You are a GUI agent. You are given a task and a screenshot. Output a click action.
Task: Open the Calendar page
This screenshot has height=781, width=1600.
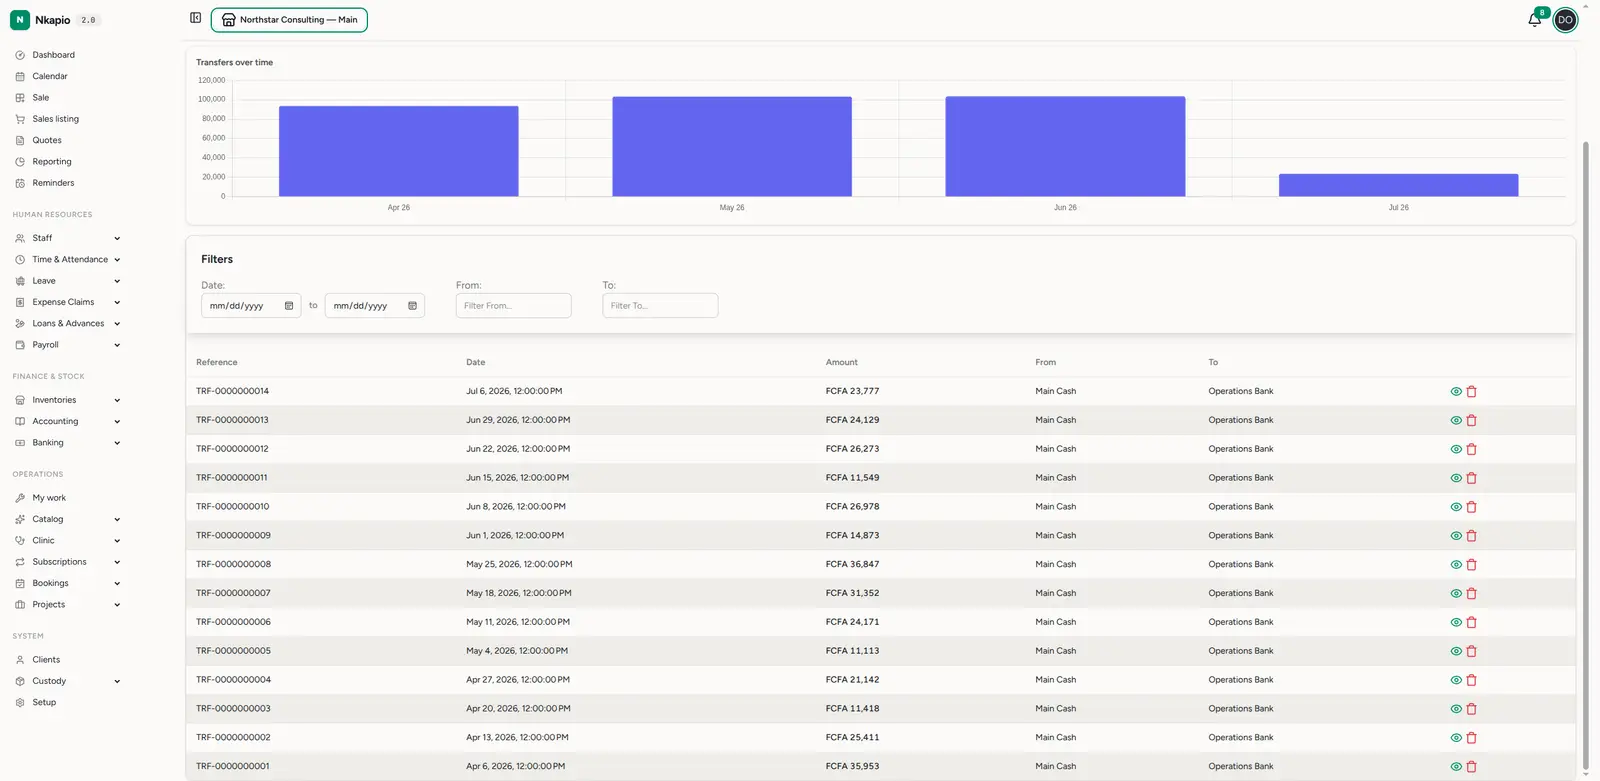pyautogui.click(x=50, y=76)
